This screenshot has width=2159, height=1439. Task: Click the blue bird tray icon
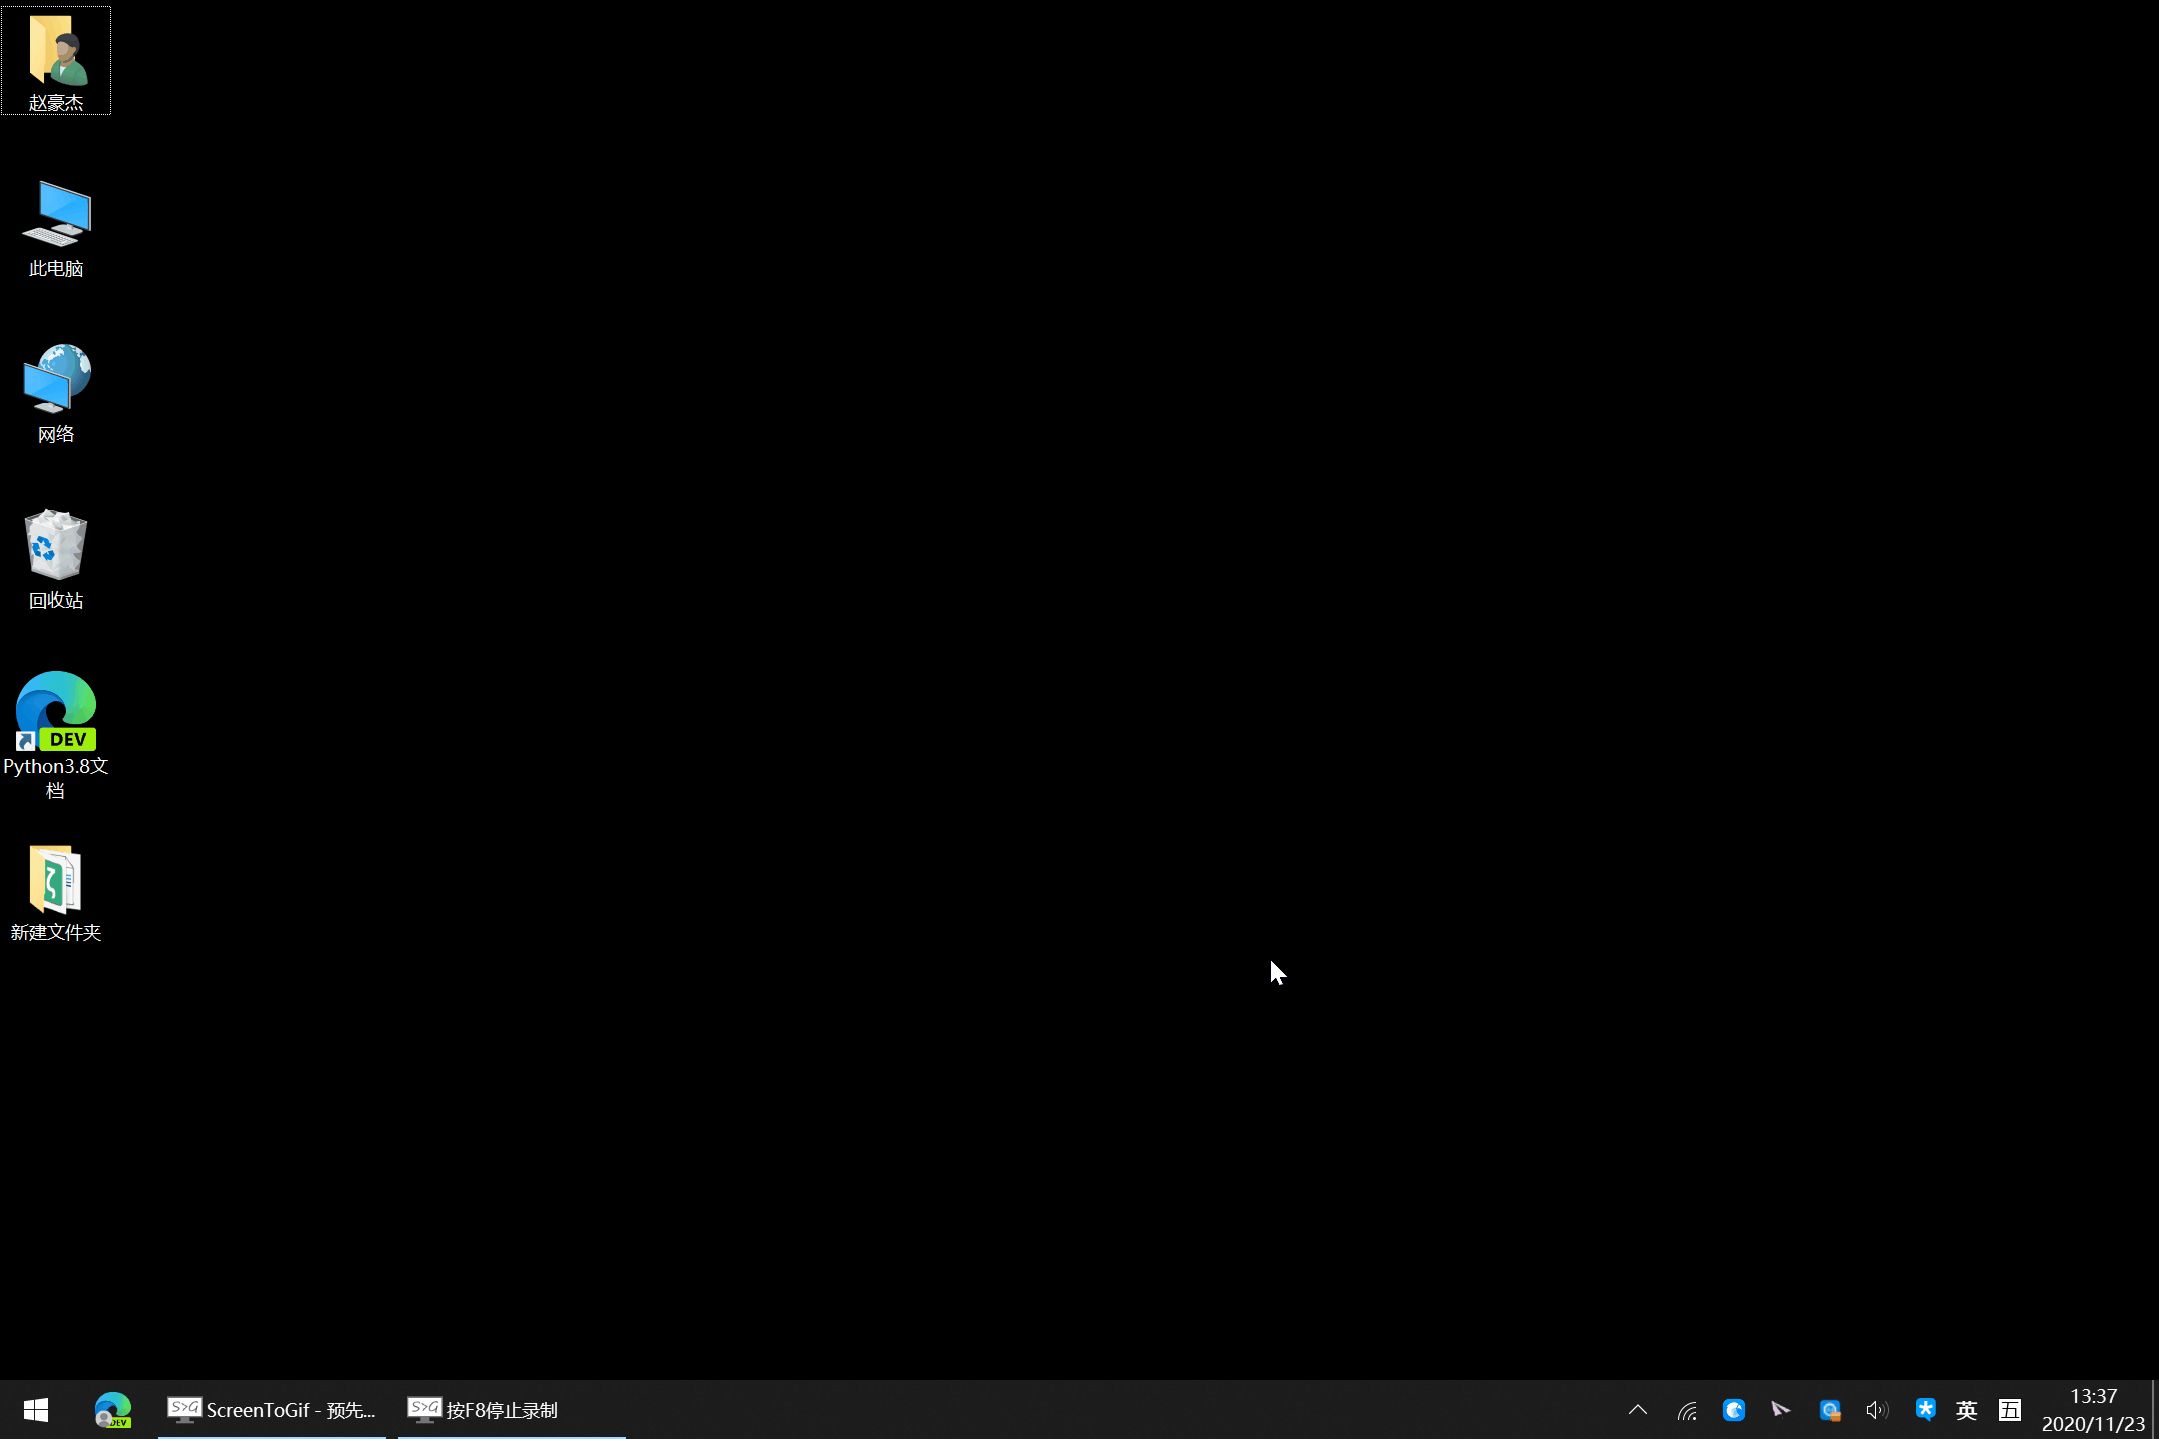(x=1734, y=1410)
